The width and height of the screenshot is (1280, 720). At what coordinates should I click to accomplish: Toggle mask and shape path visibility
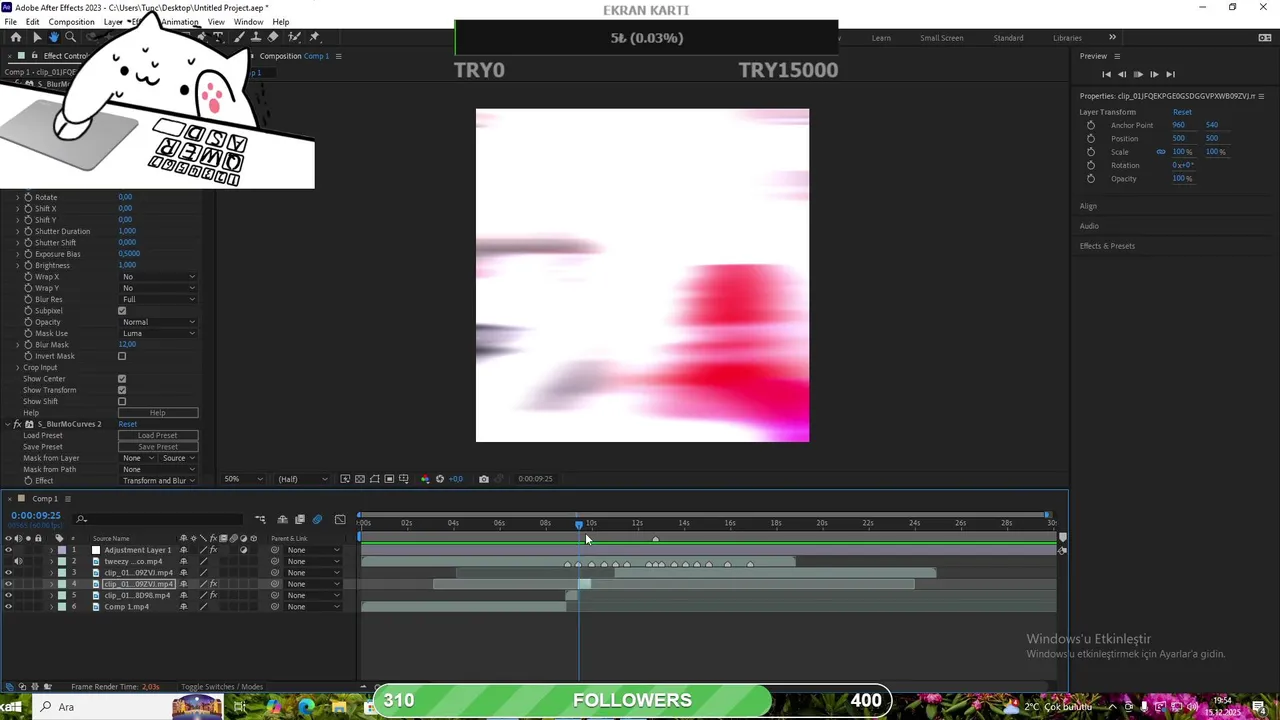[x=375, y=479]
